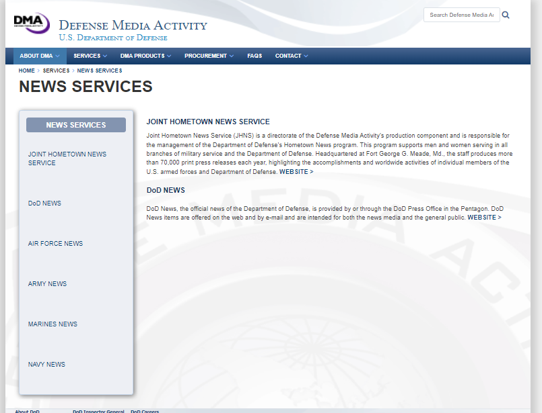Screen dimensions: 542x413
Task: Follow the DoD News WEBSITE link
Action: [x=484, y=217]
